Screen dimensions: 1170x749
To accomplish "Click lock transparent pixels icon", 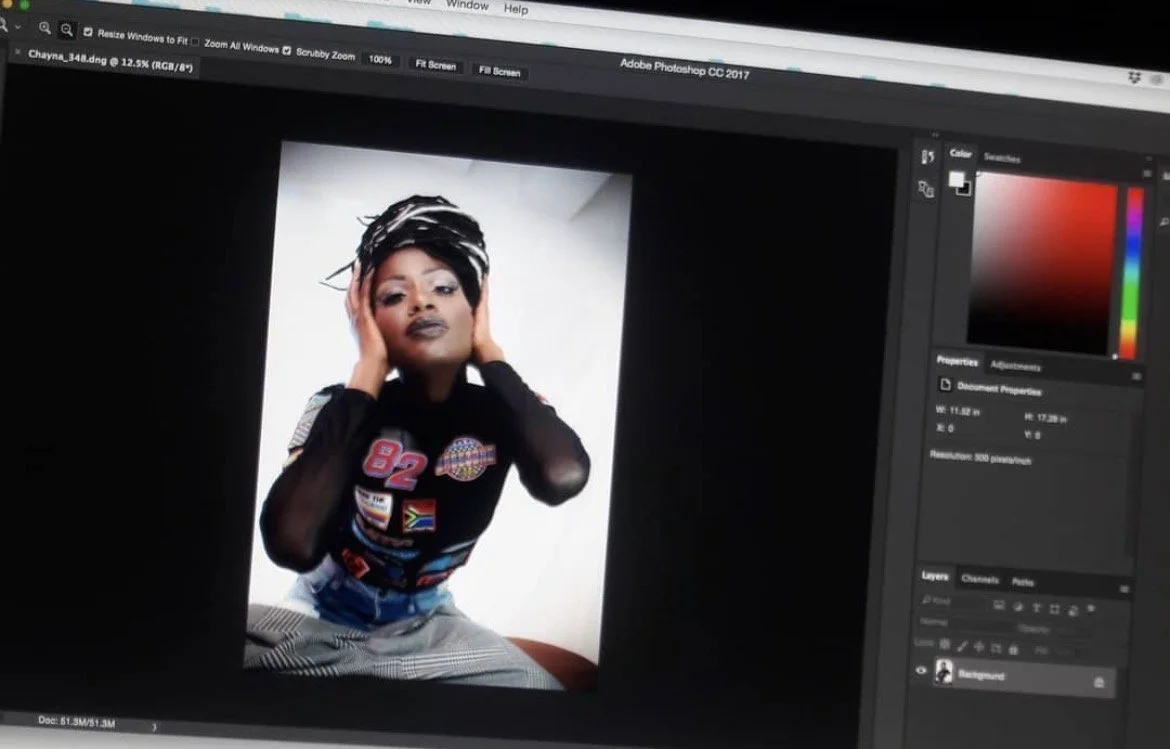I will 945,644.
